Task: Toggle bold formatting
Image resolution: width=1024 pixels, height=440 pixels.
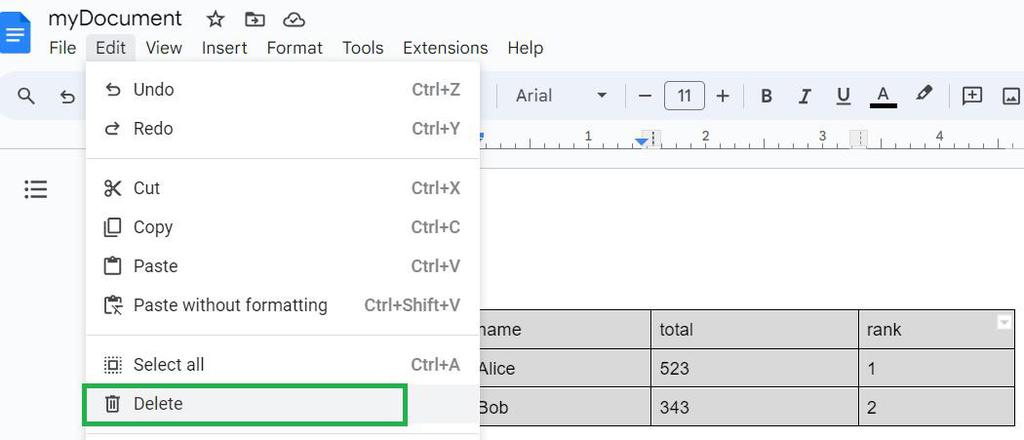Action: pos(767,96)
